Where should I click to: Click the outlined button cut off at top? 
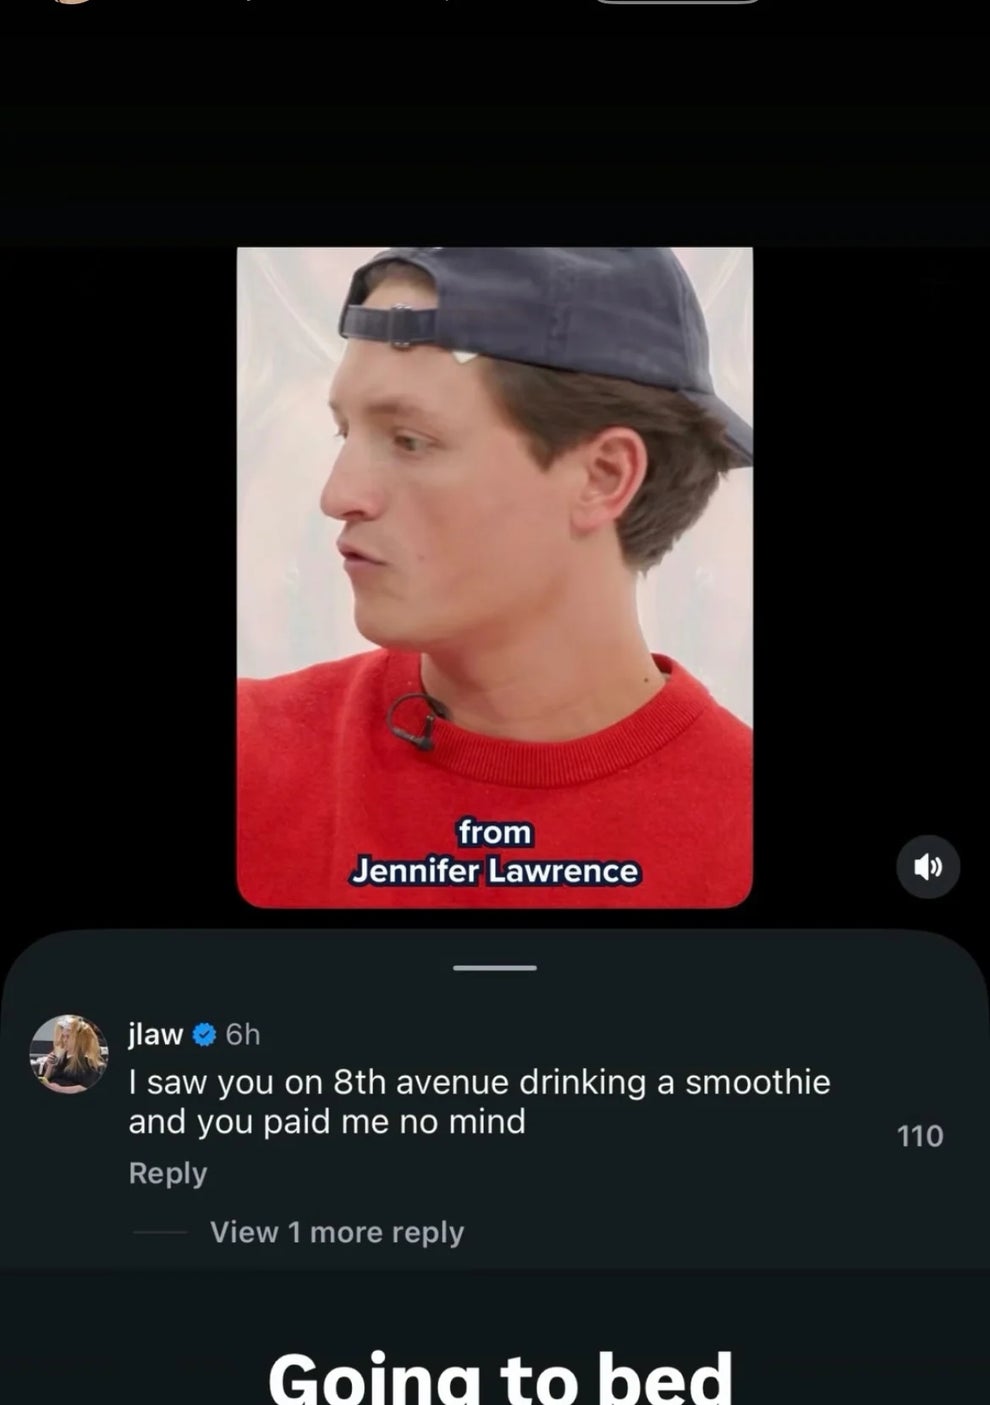pyautogui.click(x=678, y=2)
